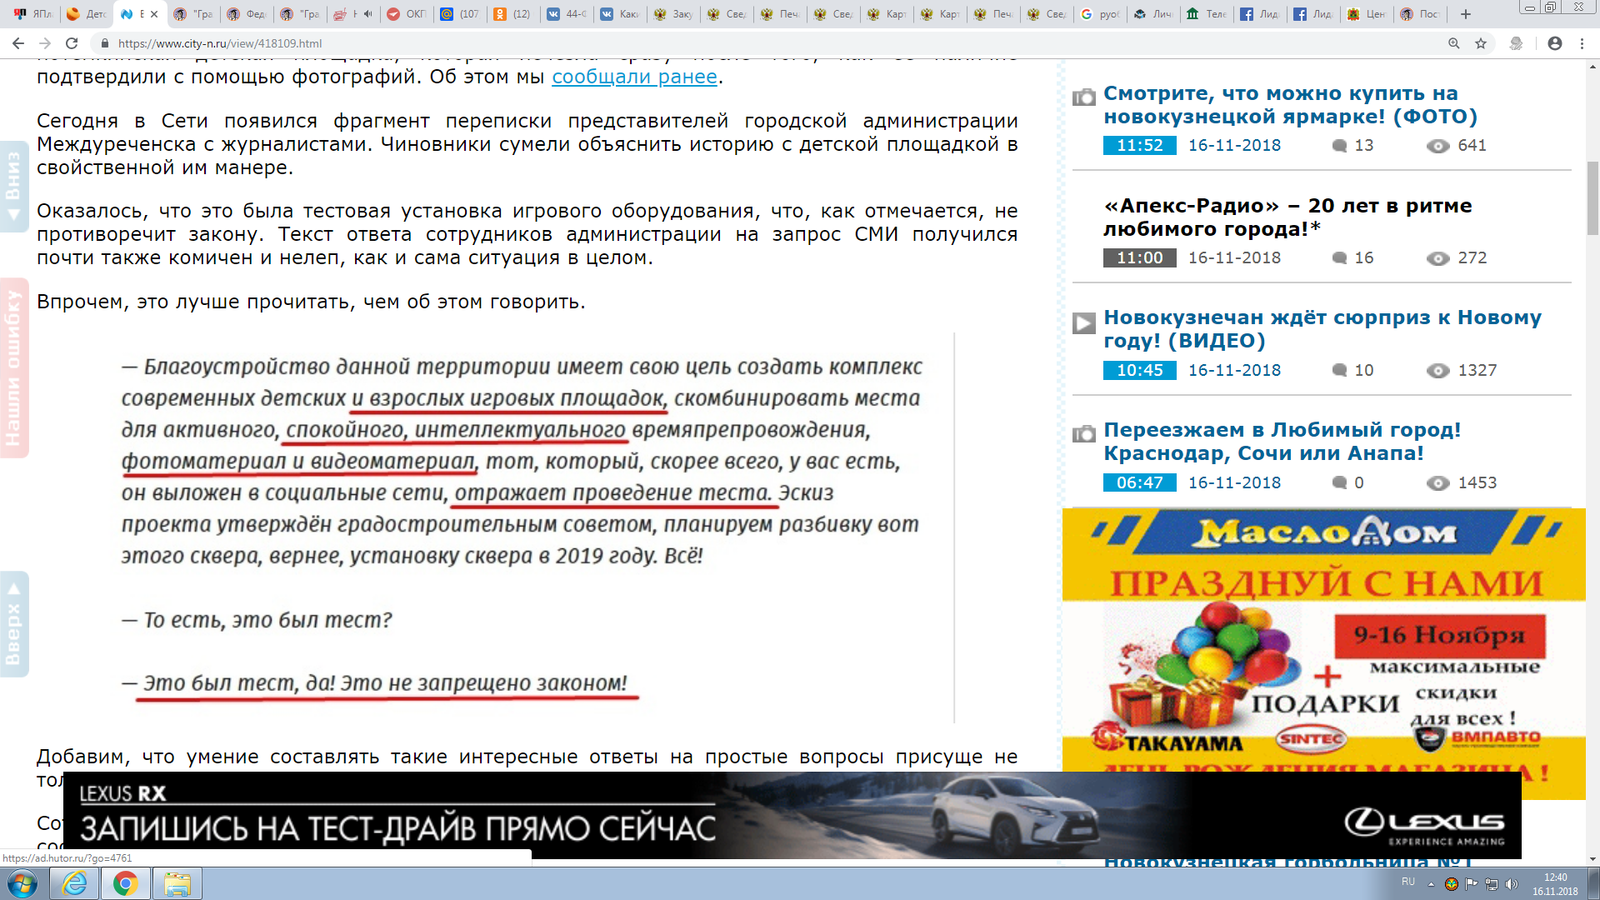This screenshot has height=900, width=1600.
Task: Click the camera icon beside Переезжаем headline
Action: click(x=1084, y=434)
